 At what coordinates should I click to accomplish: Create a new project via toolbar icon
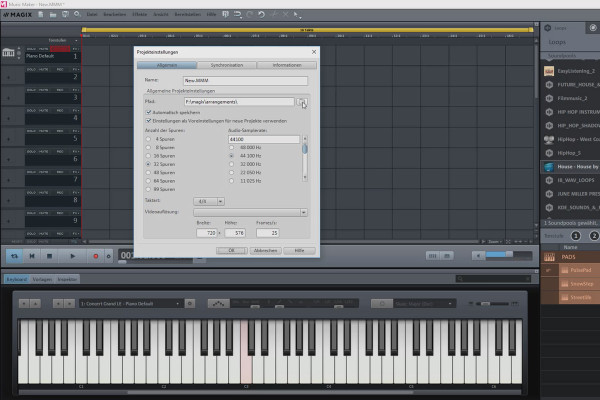41,15
